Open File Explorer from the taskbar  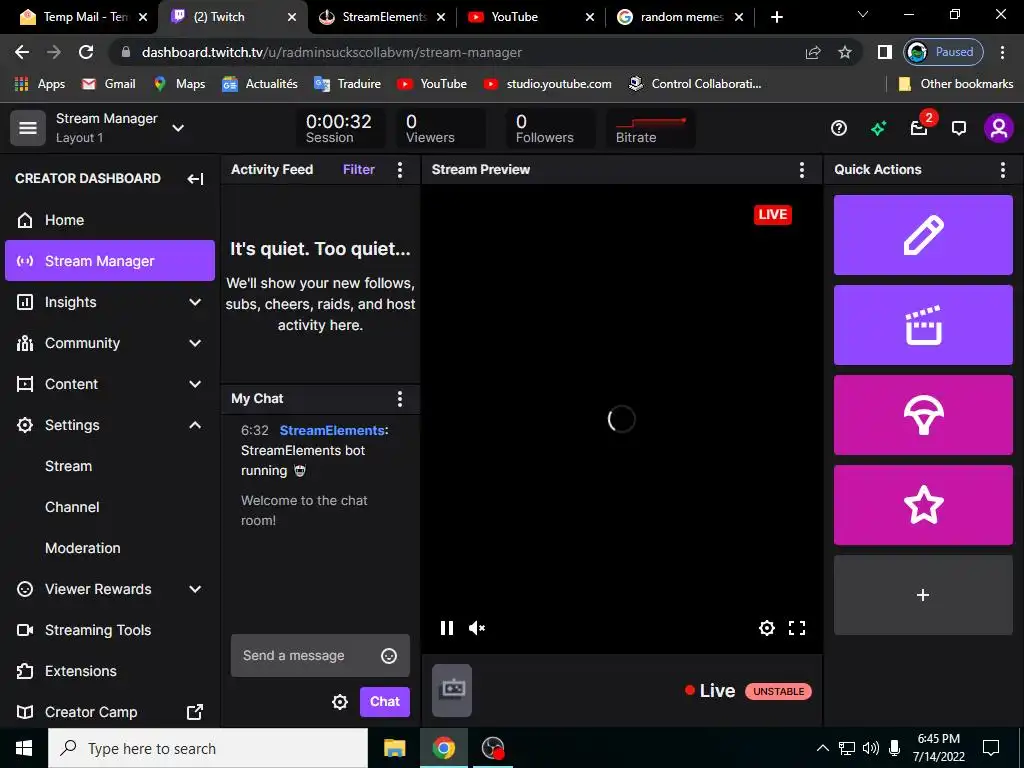pos(394,748)
